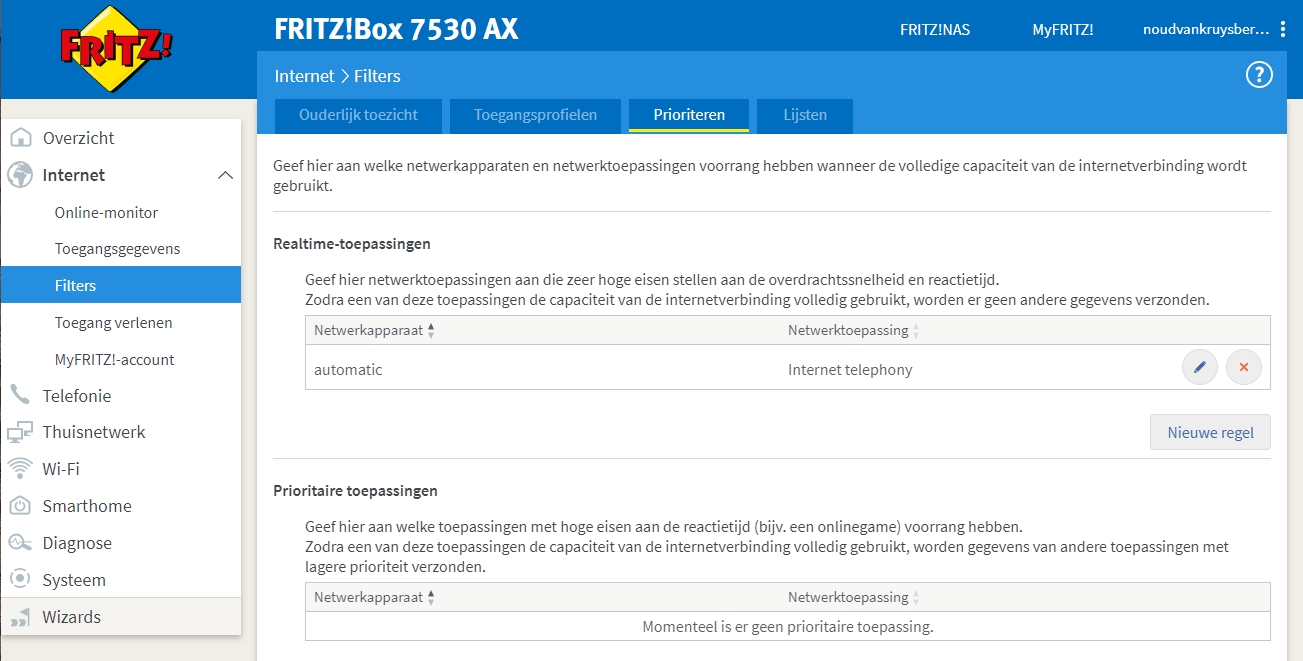This screenshot has width=1303, height=661.
Task: Open the Overzicht home icon in sidebar
Action: point(21,137)
